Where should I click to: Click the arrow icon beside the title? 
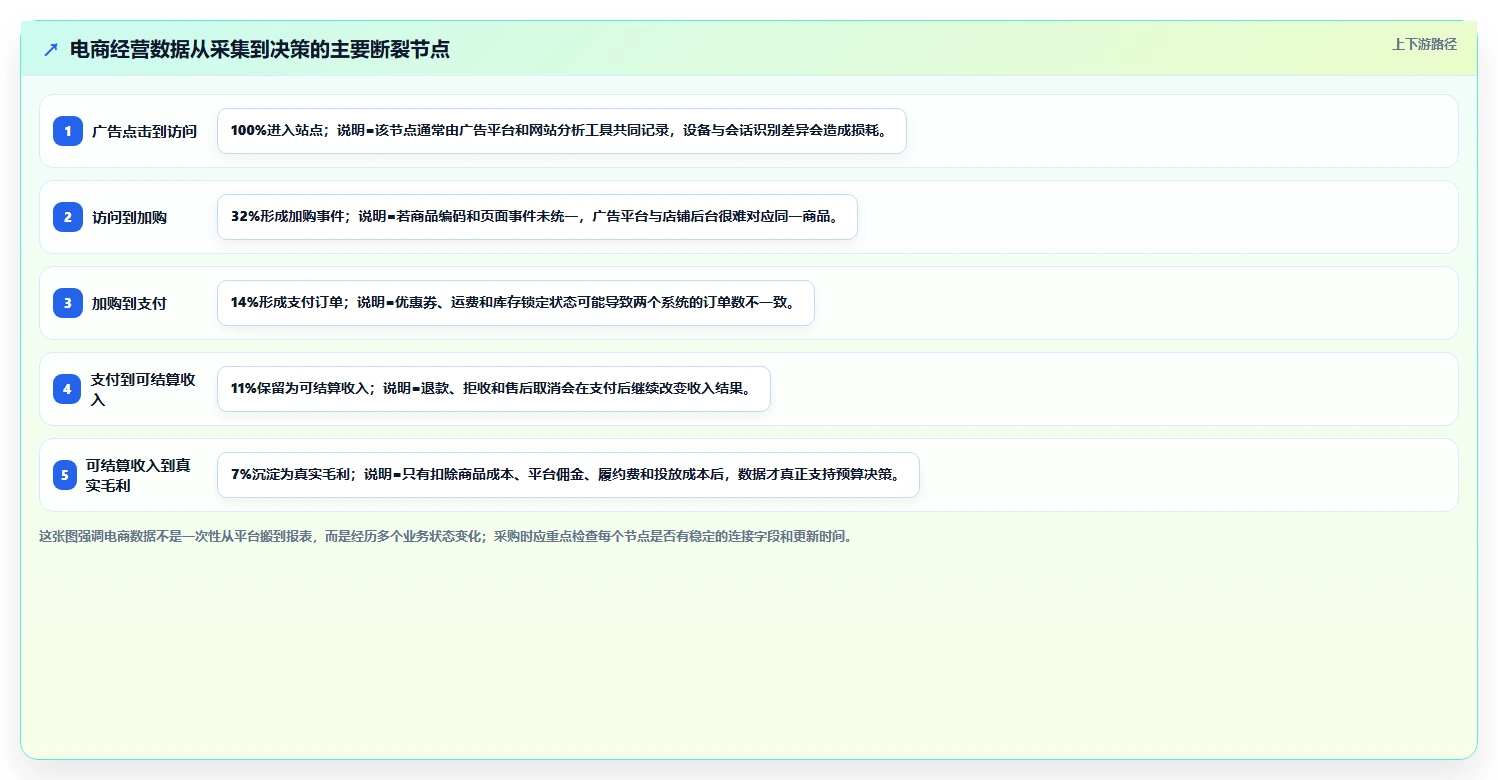[x=51, y=50]
